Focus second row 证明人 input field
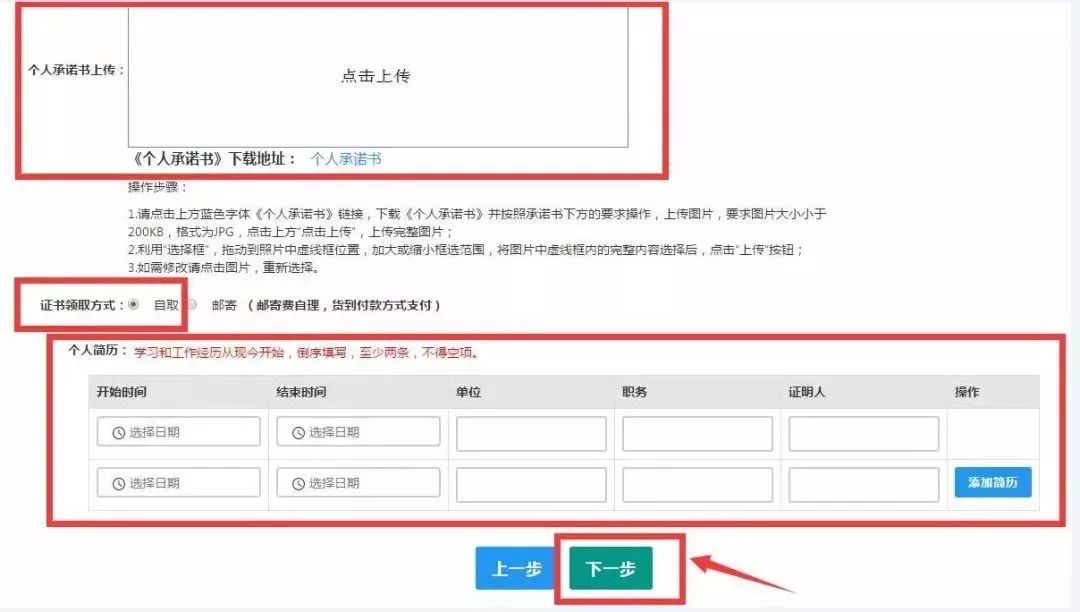This screenshot has width=1080, height=612. click(864, 485)
